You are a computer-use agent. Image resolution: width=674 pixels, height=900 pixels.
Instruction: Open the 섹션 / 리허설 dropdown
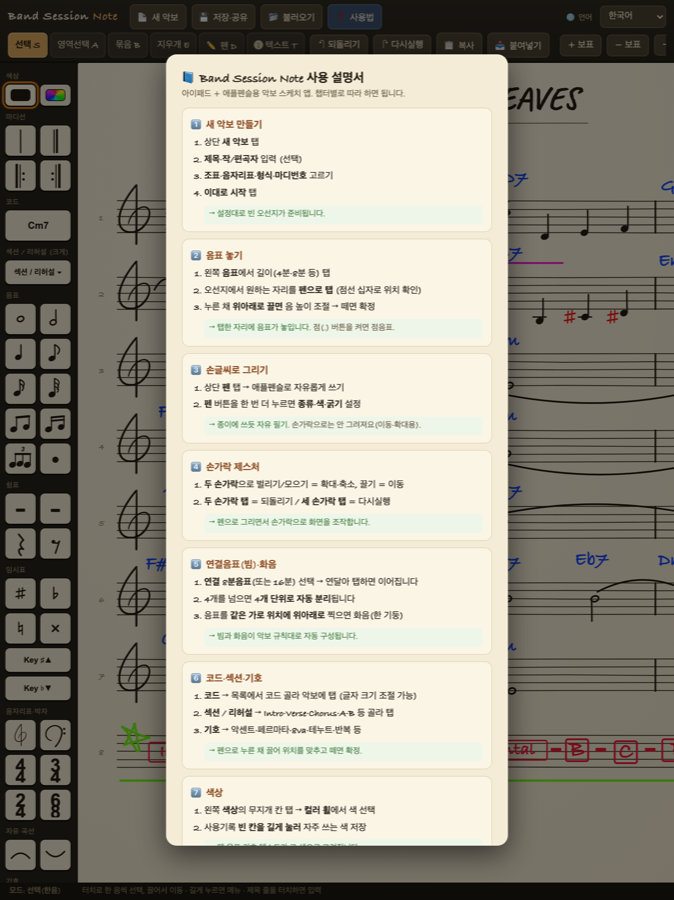pos(38,271)
